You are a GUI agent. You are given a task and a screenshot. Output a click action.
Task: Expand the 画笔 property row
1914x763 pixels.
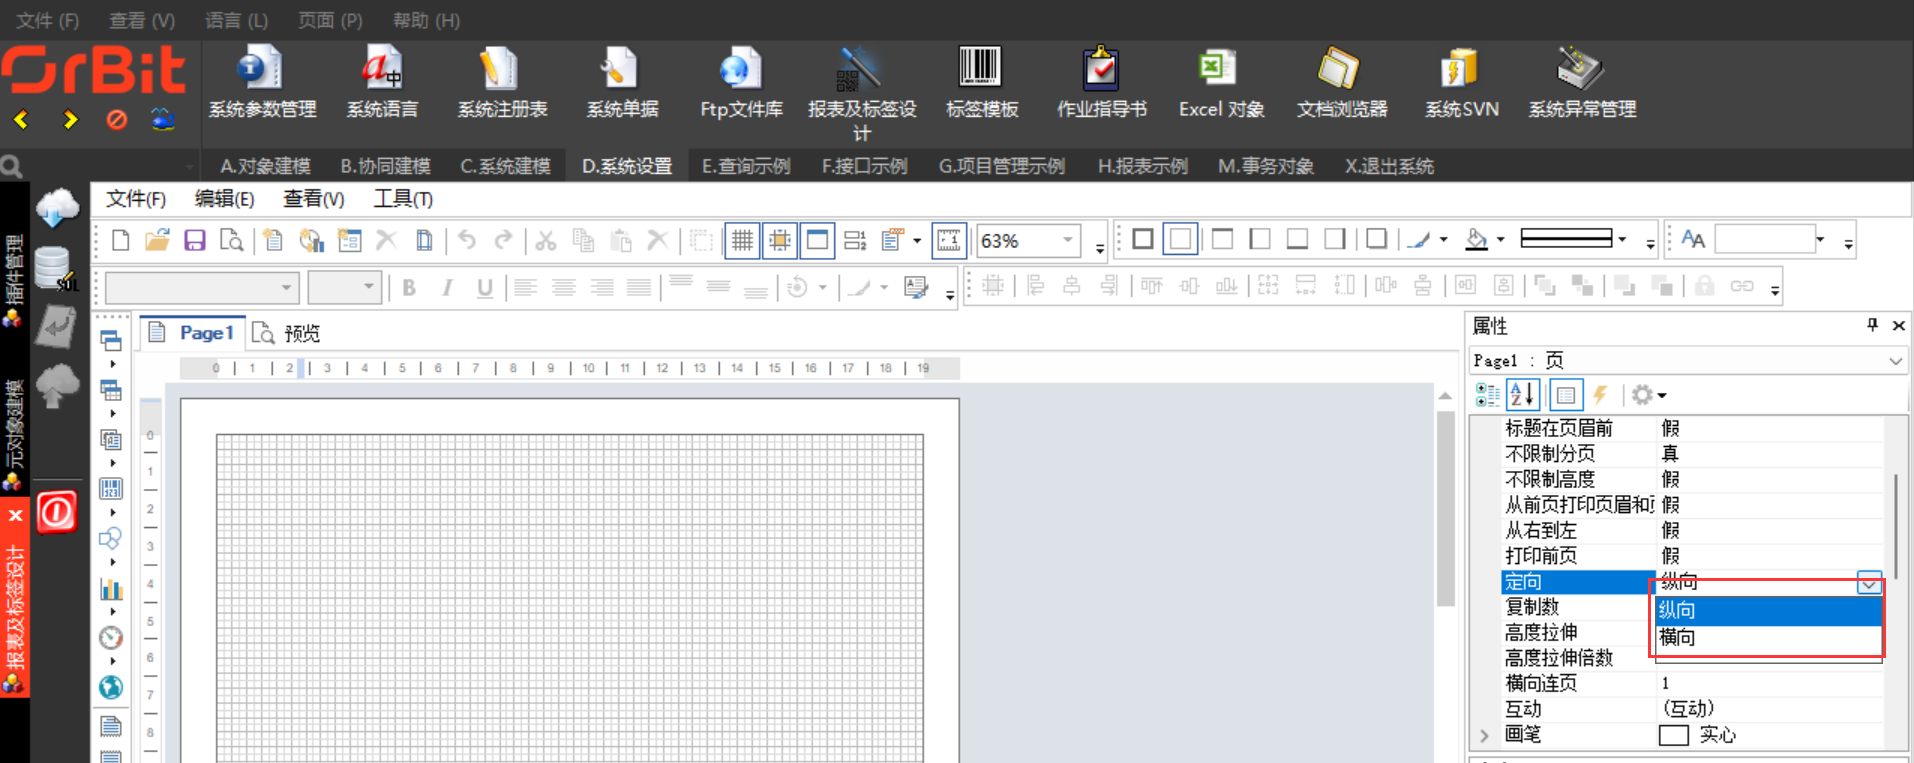1484,735
